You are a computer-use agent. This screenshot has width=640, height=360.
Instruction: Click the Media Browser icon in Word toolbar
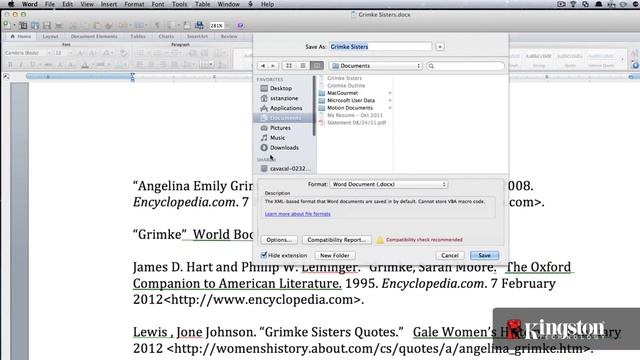(199, 25)
